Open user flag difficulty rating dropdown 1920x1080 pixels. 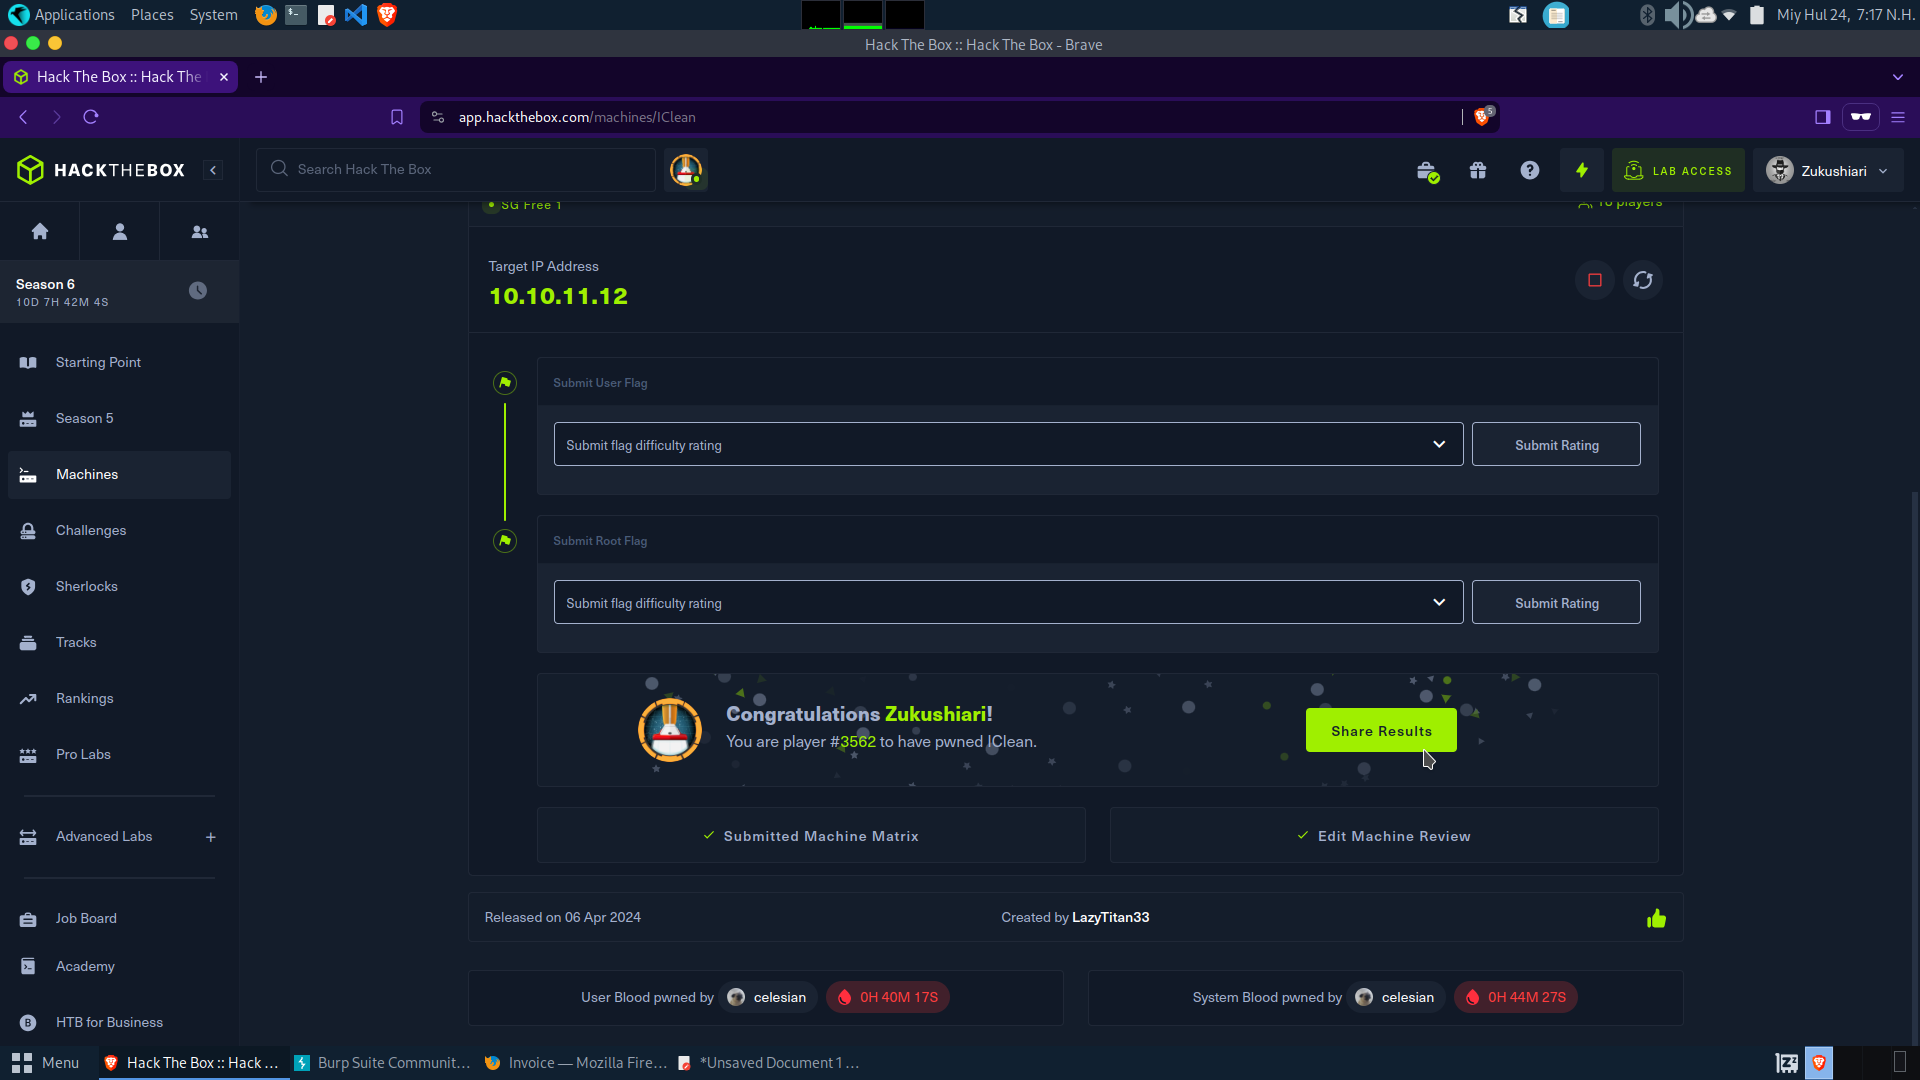(x=1008, y=445)
